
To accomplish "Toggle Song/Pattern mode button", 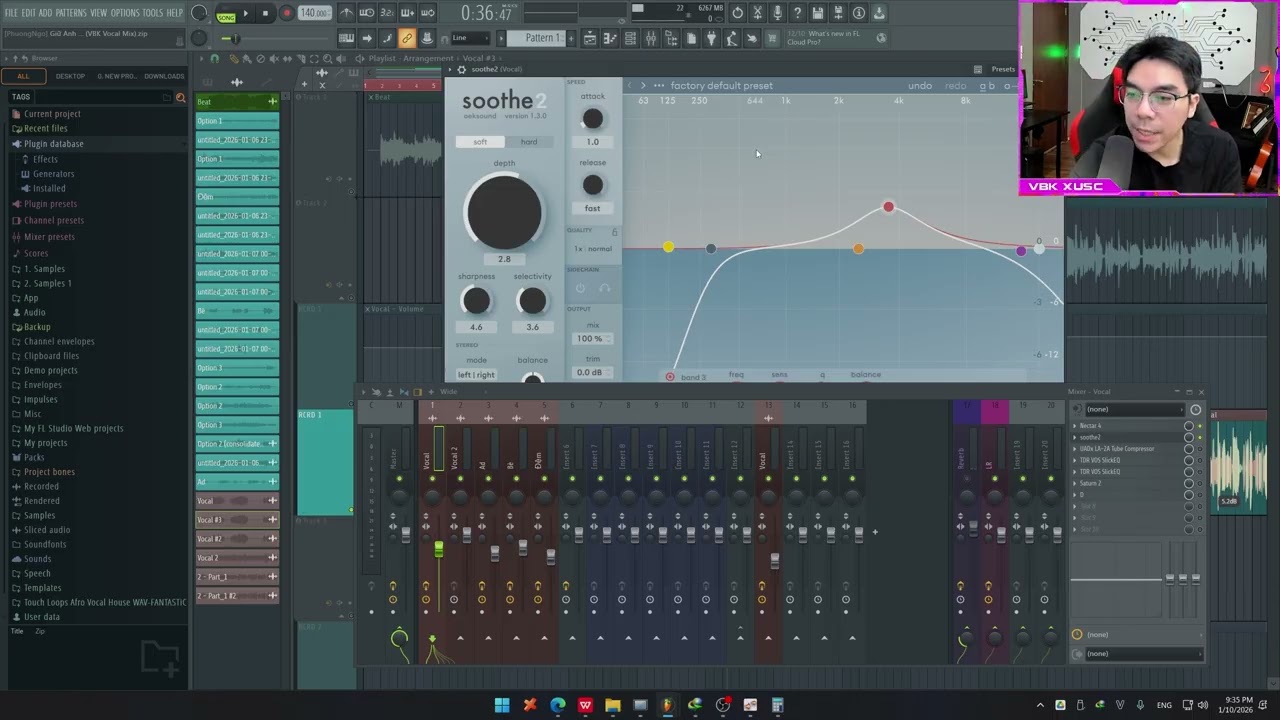I will pos(226,16).
